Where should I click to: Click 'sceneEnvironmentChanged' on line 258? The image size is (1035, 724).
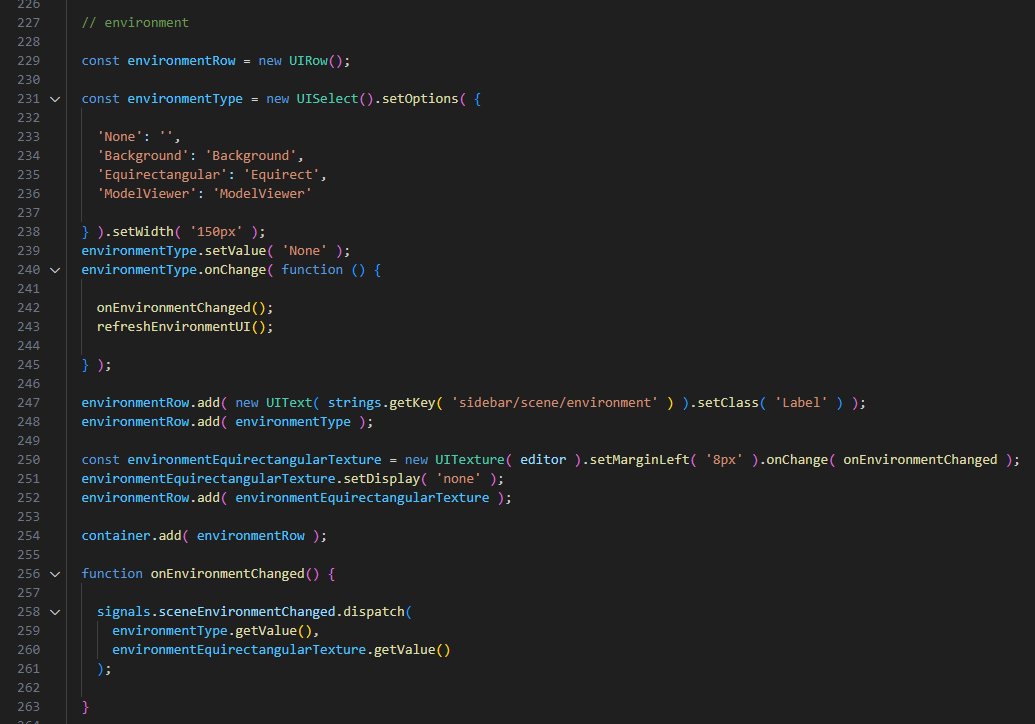[x=247, y=612]
